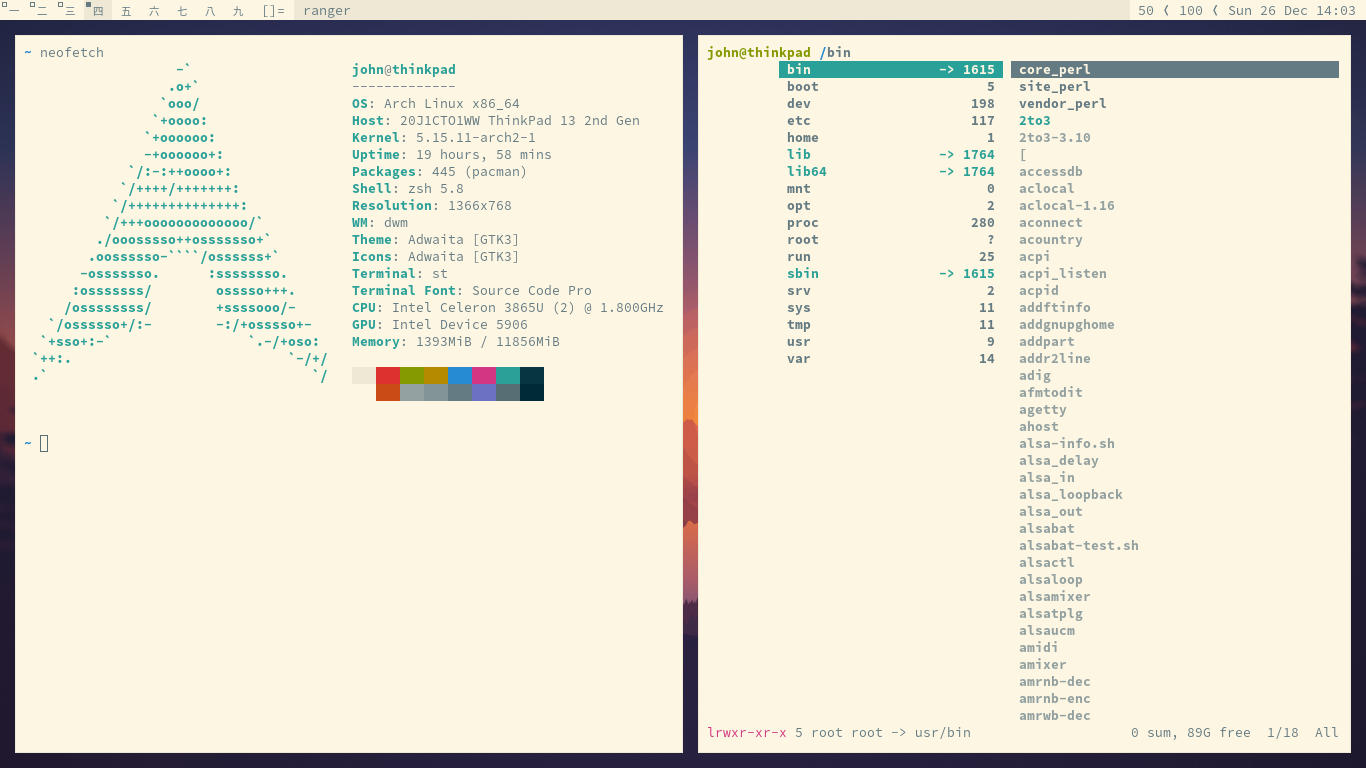Select the srv directory in ranger
The width and height of the screenshot is (1366, 768).
[x=891, y=290]
